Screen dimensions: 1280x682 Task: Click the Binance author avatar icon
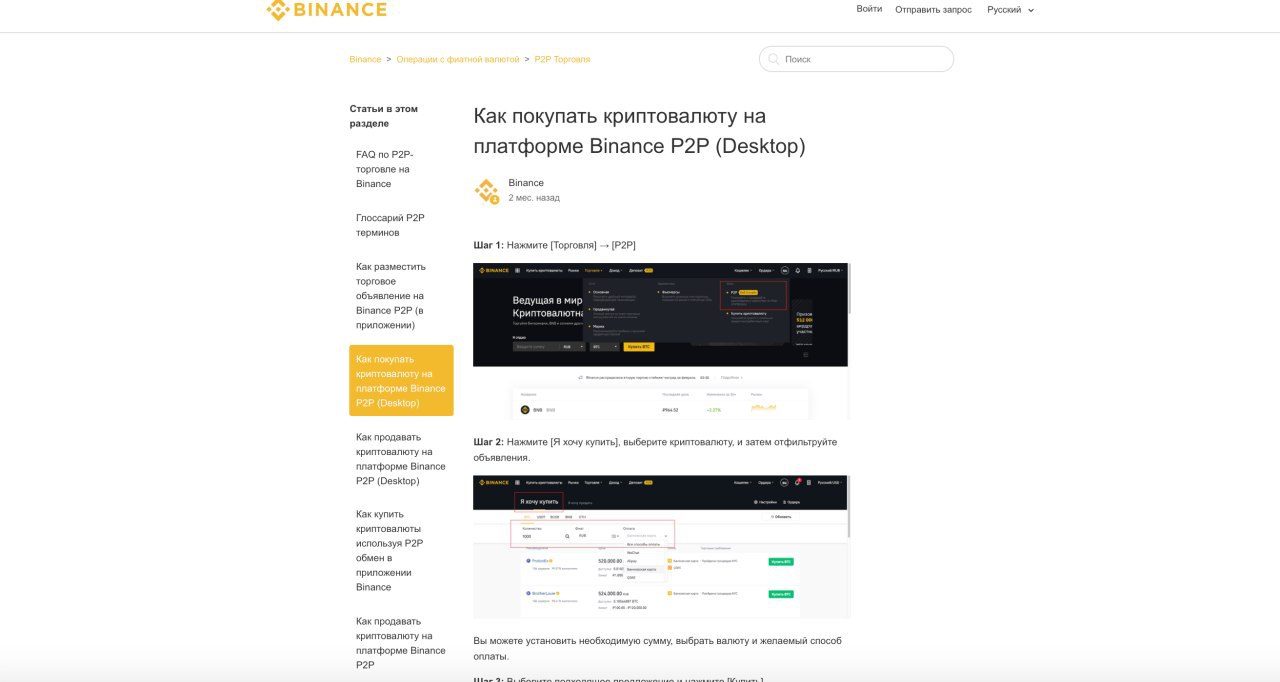click(486, 191)
